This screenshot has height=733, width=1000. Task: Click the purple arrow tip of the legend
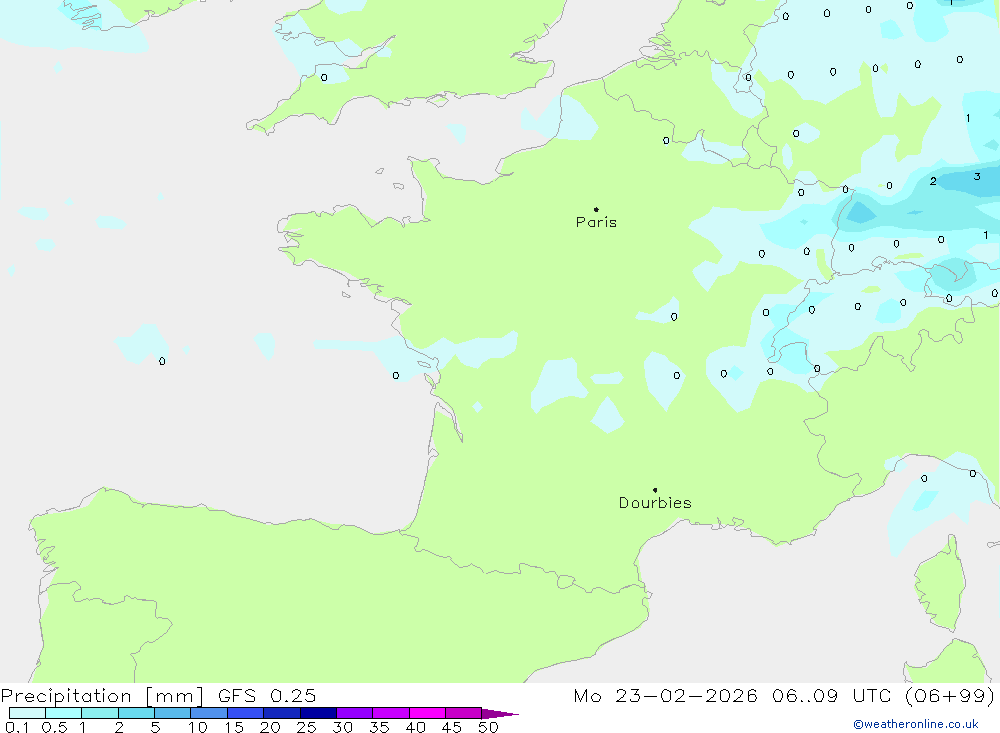(x=500, y=713)
